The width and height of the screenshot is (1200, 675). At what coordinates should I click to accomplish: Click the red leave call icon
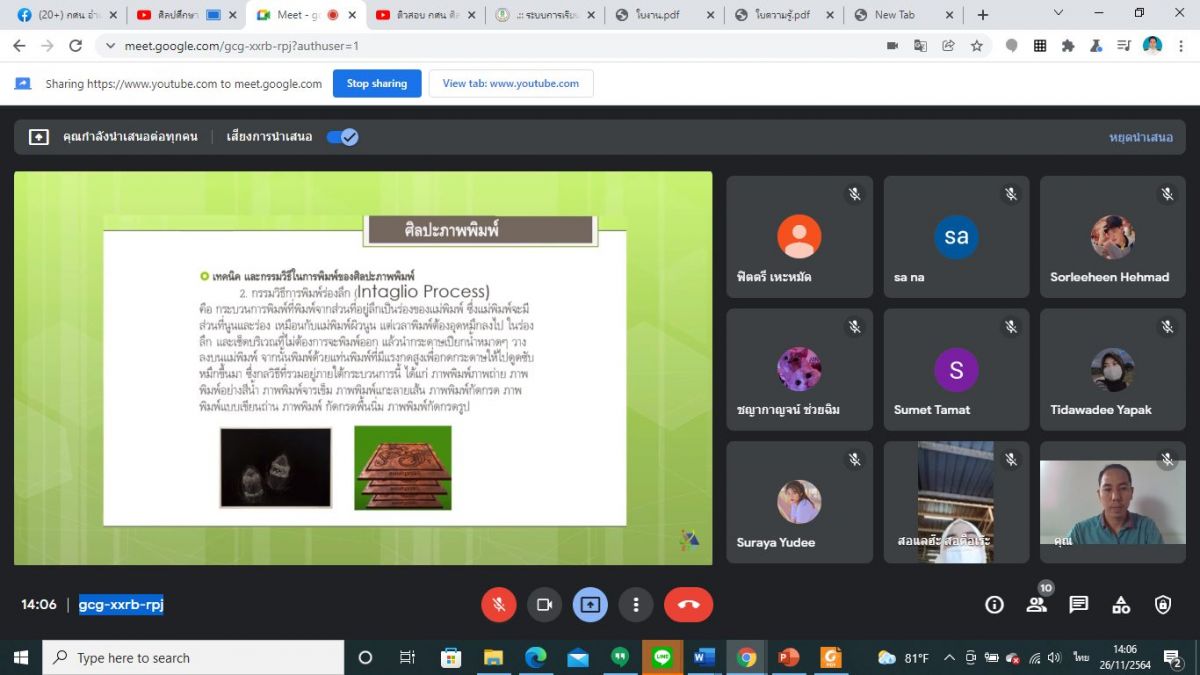[688, 605]
